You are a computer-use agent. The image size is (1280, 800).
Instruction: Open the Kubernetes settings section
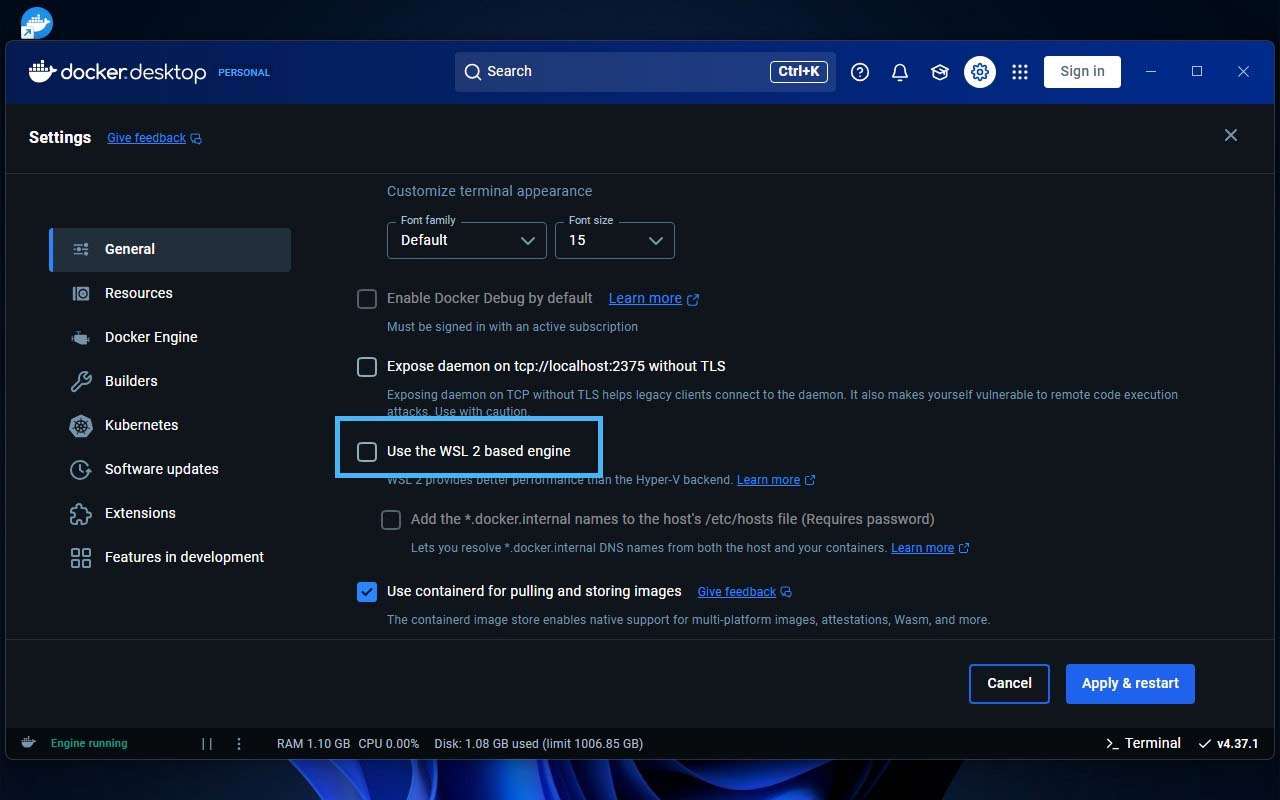141,425
